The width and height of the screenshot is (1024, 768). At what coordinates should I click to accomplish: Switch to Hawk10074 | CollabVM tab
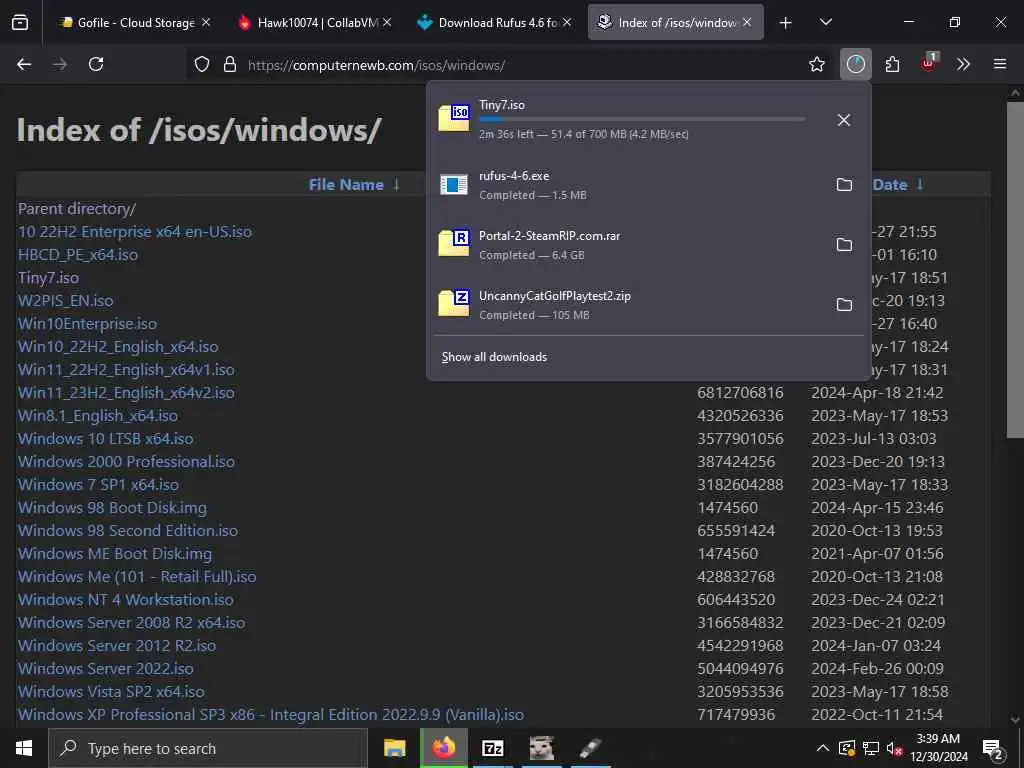click(315, 22)
